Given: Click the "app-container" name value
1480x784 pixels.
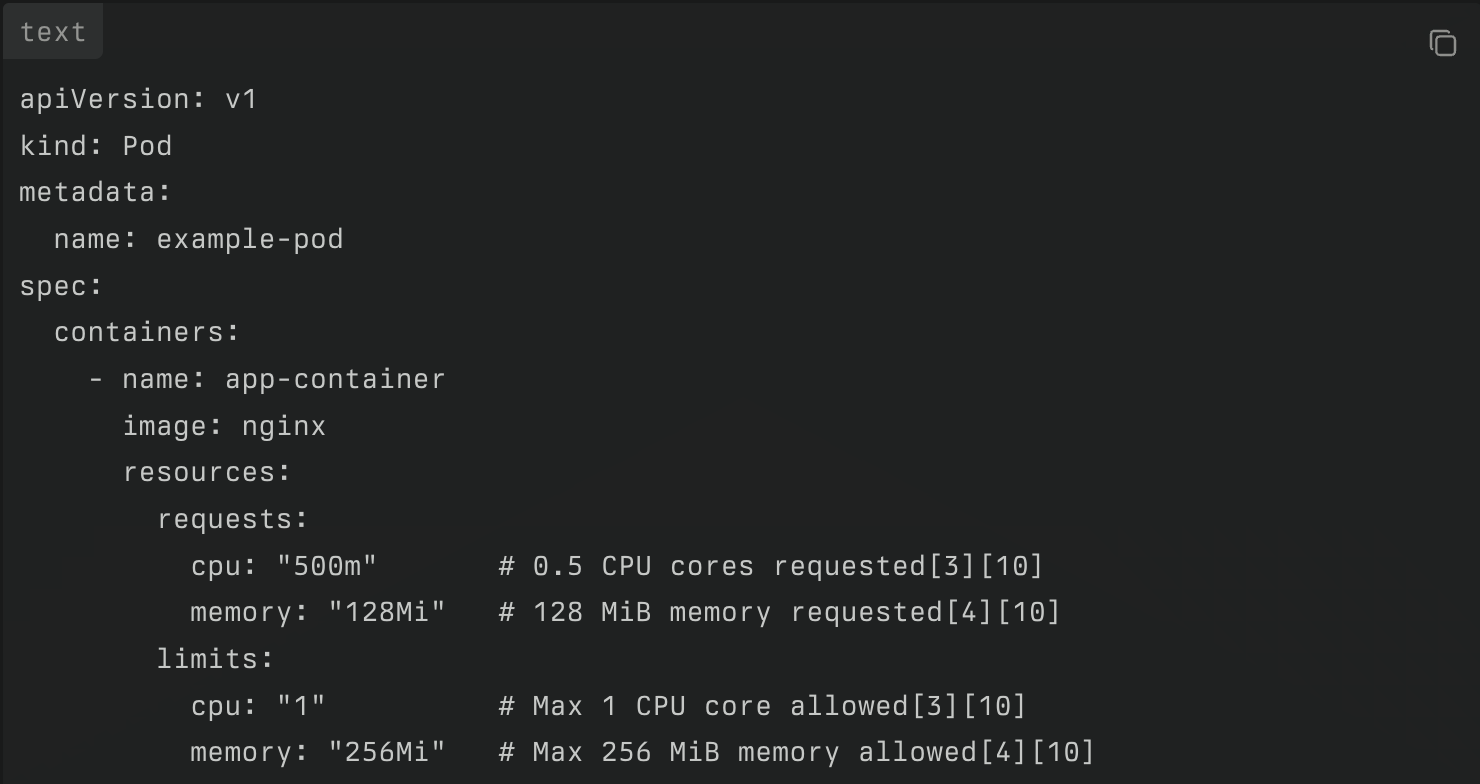Looking at the screenshot, I should coord(335,379).
